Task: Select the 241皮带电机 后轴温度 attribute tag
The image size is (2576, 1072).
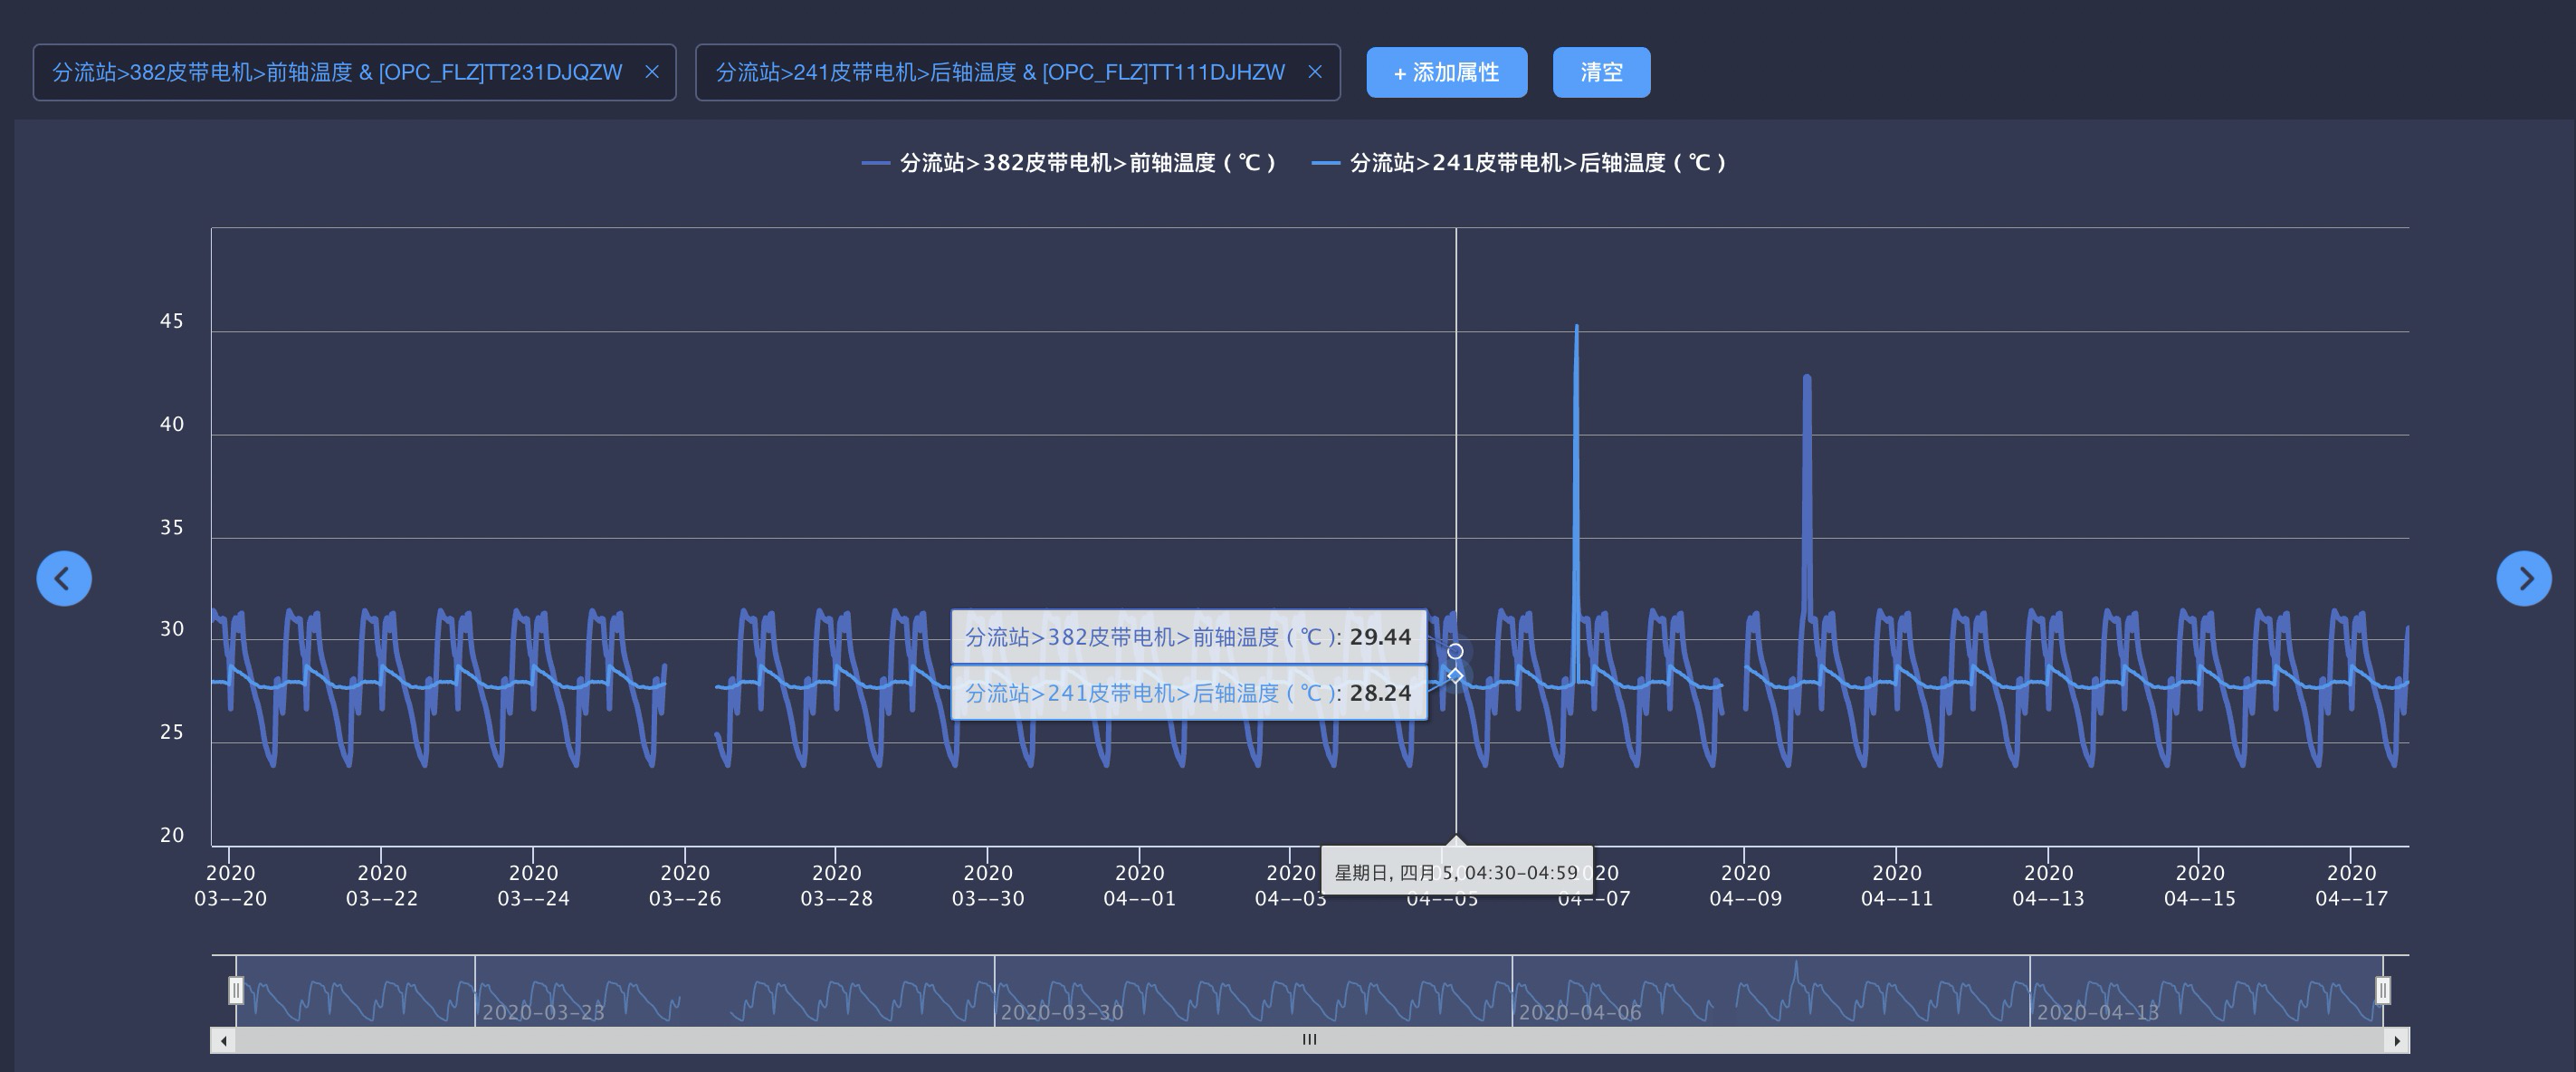Action: [1000, 72]
